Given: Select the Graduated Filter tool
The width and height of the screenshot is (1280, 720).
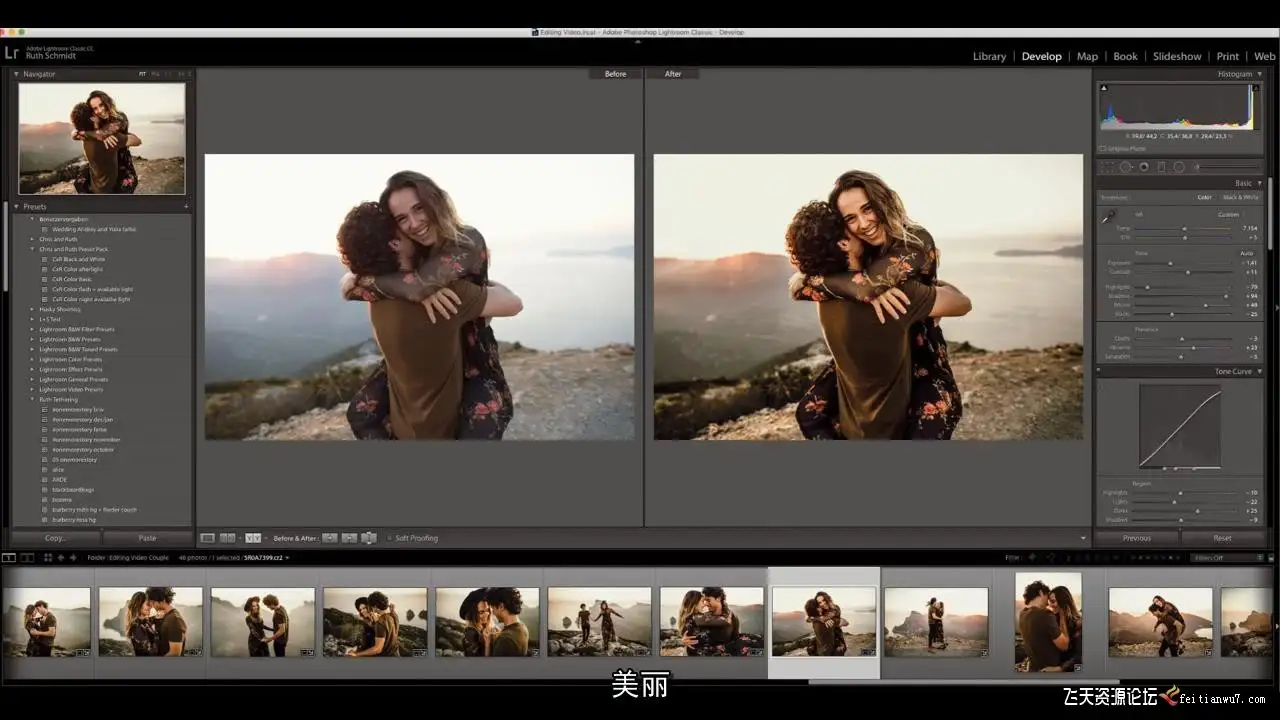Looking at the screenshot, I should point(1161,167).
